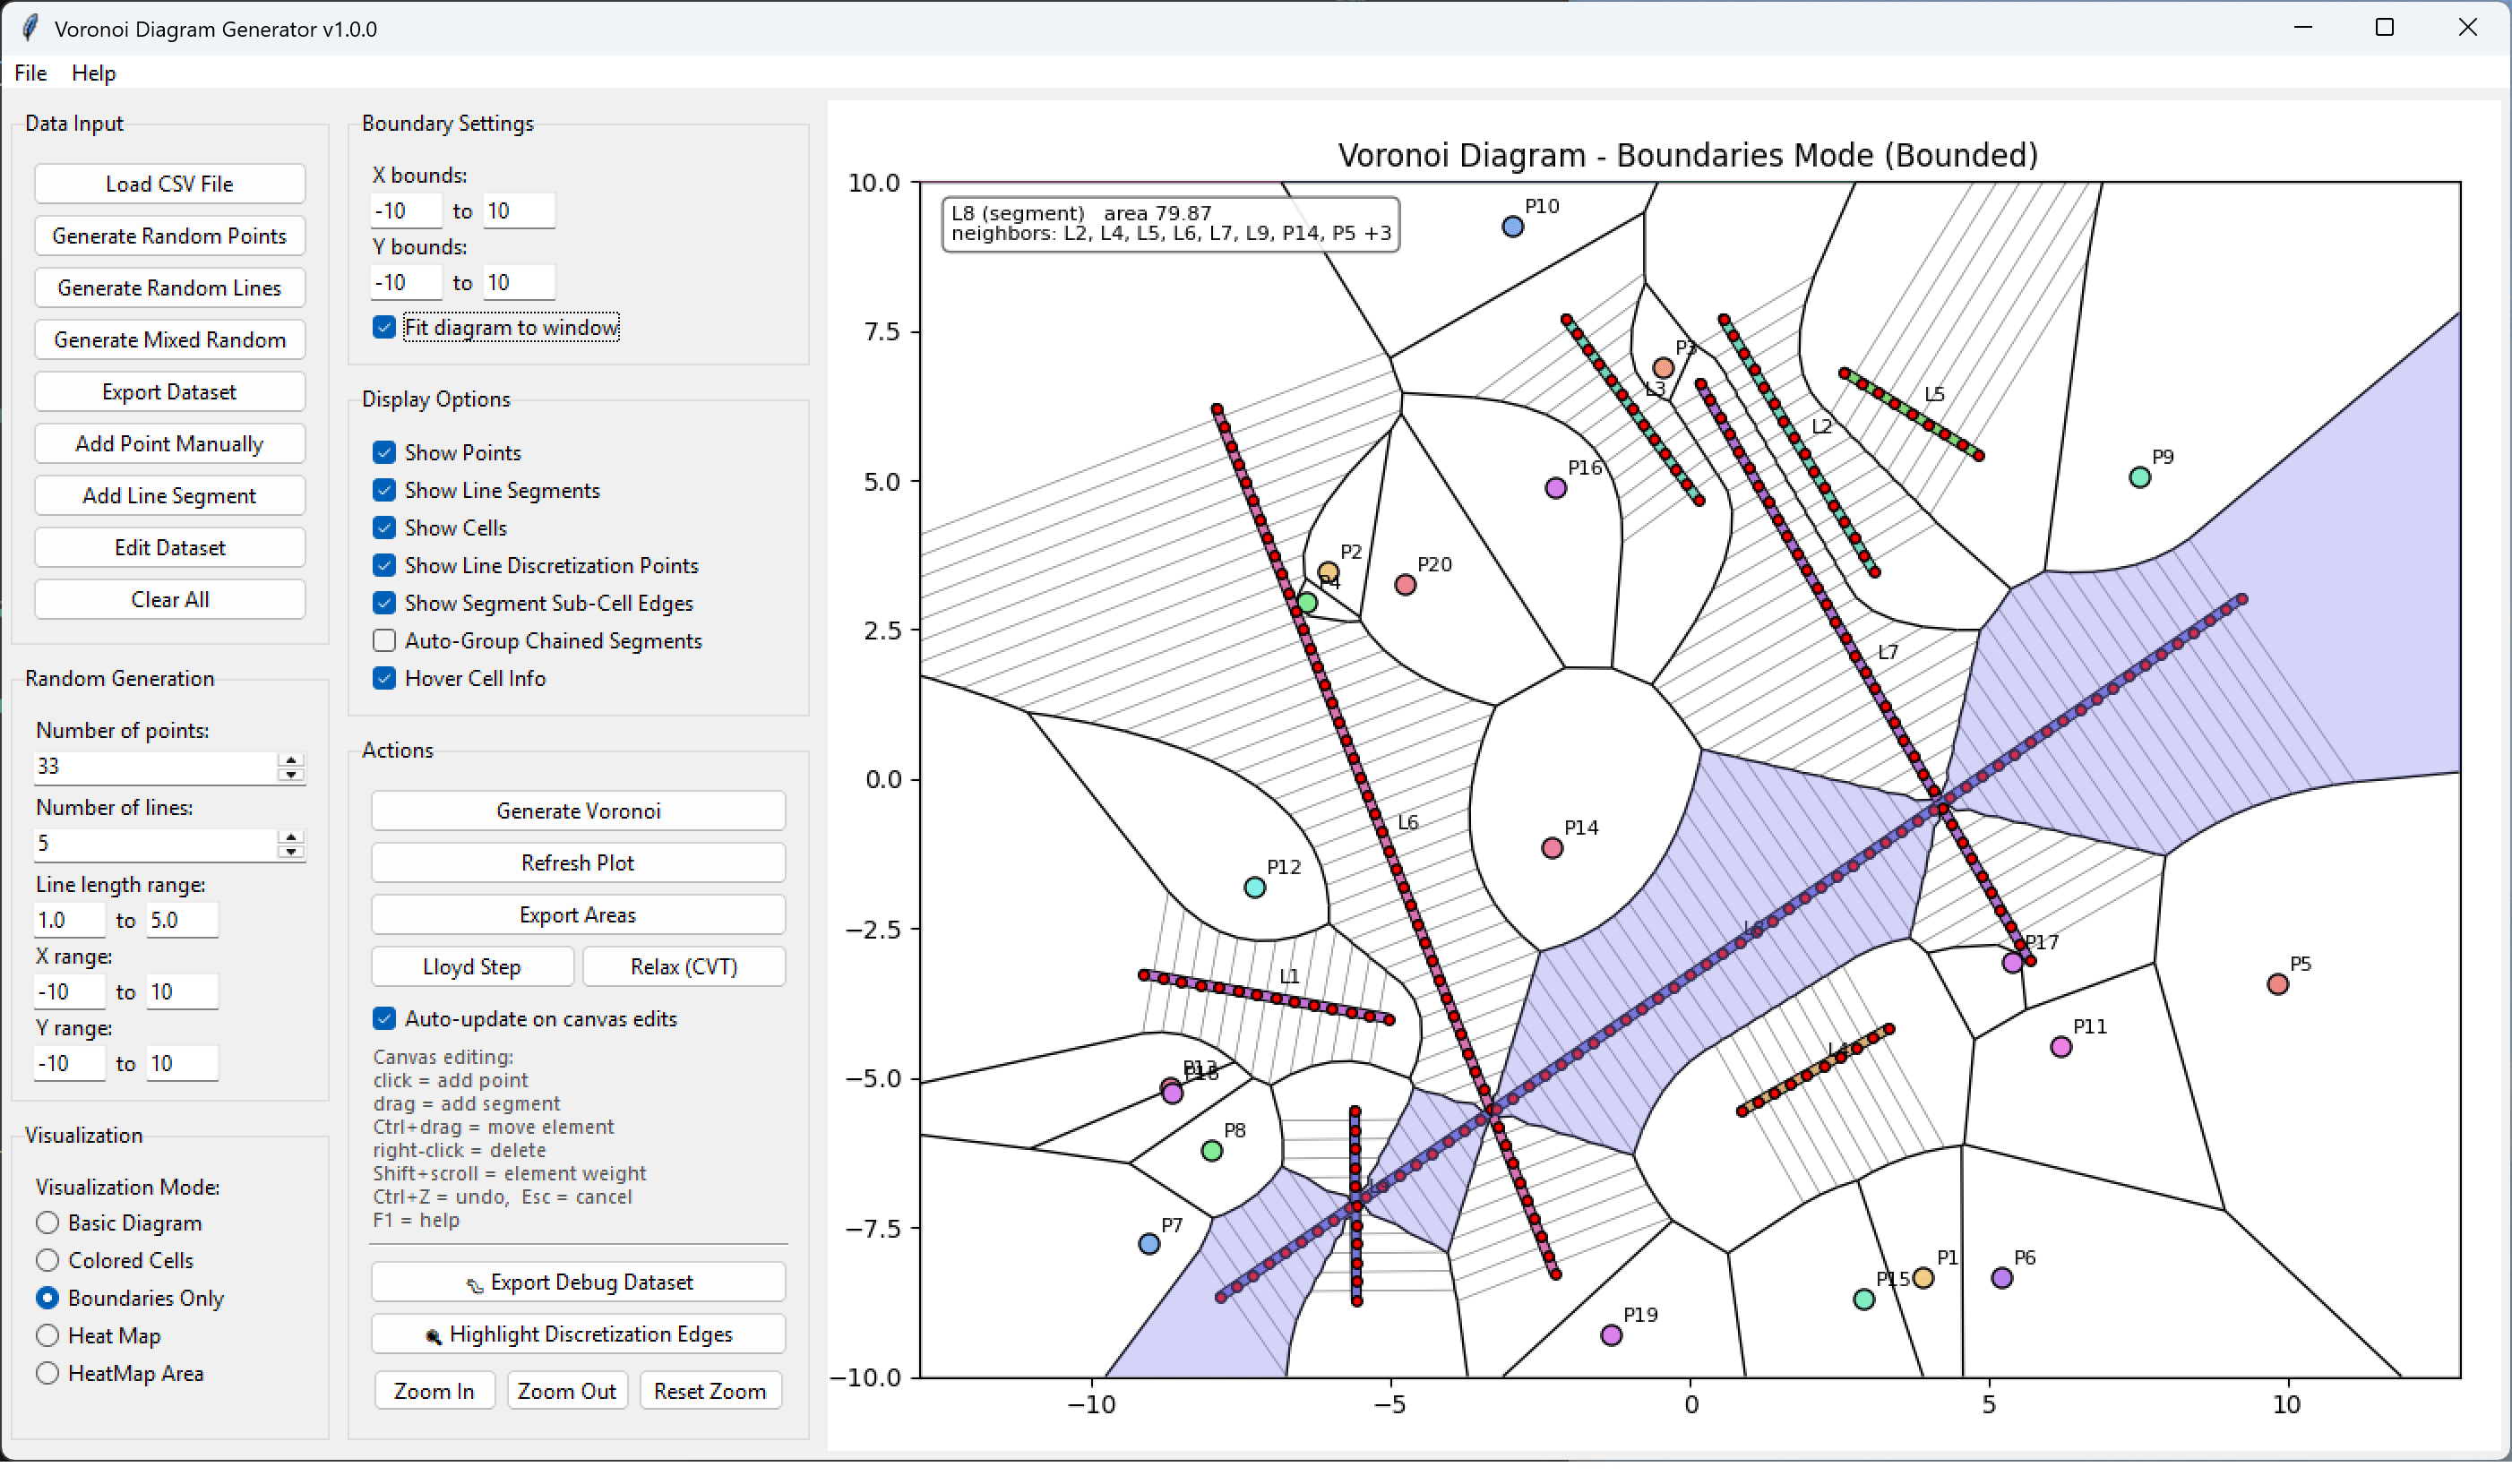Image resolution: width=2512 pixels, height=1484 pixels.
Task: Click point P19 marker on diagram
Action: click(1611, 1335)
